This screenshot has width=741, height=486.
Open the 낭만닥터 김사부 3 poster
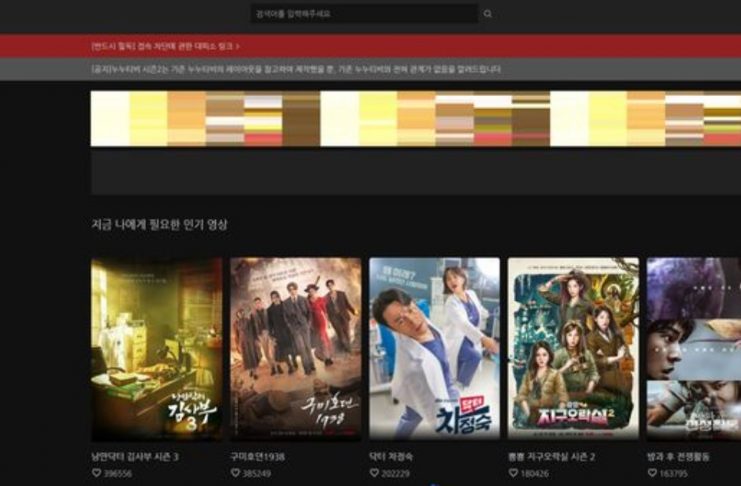click(x=156, y=349)
